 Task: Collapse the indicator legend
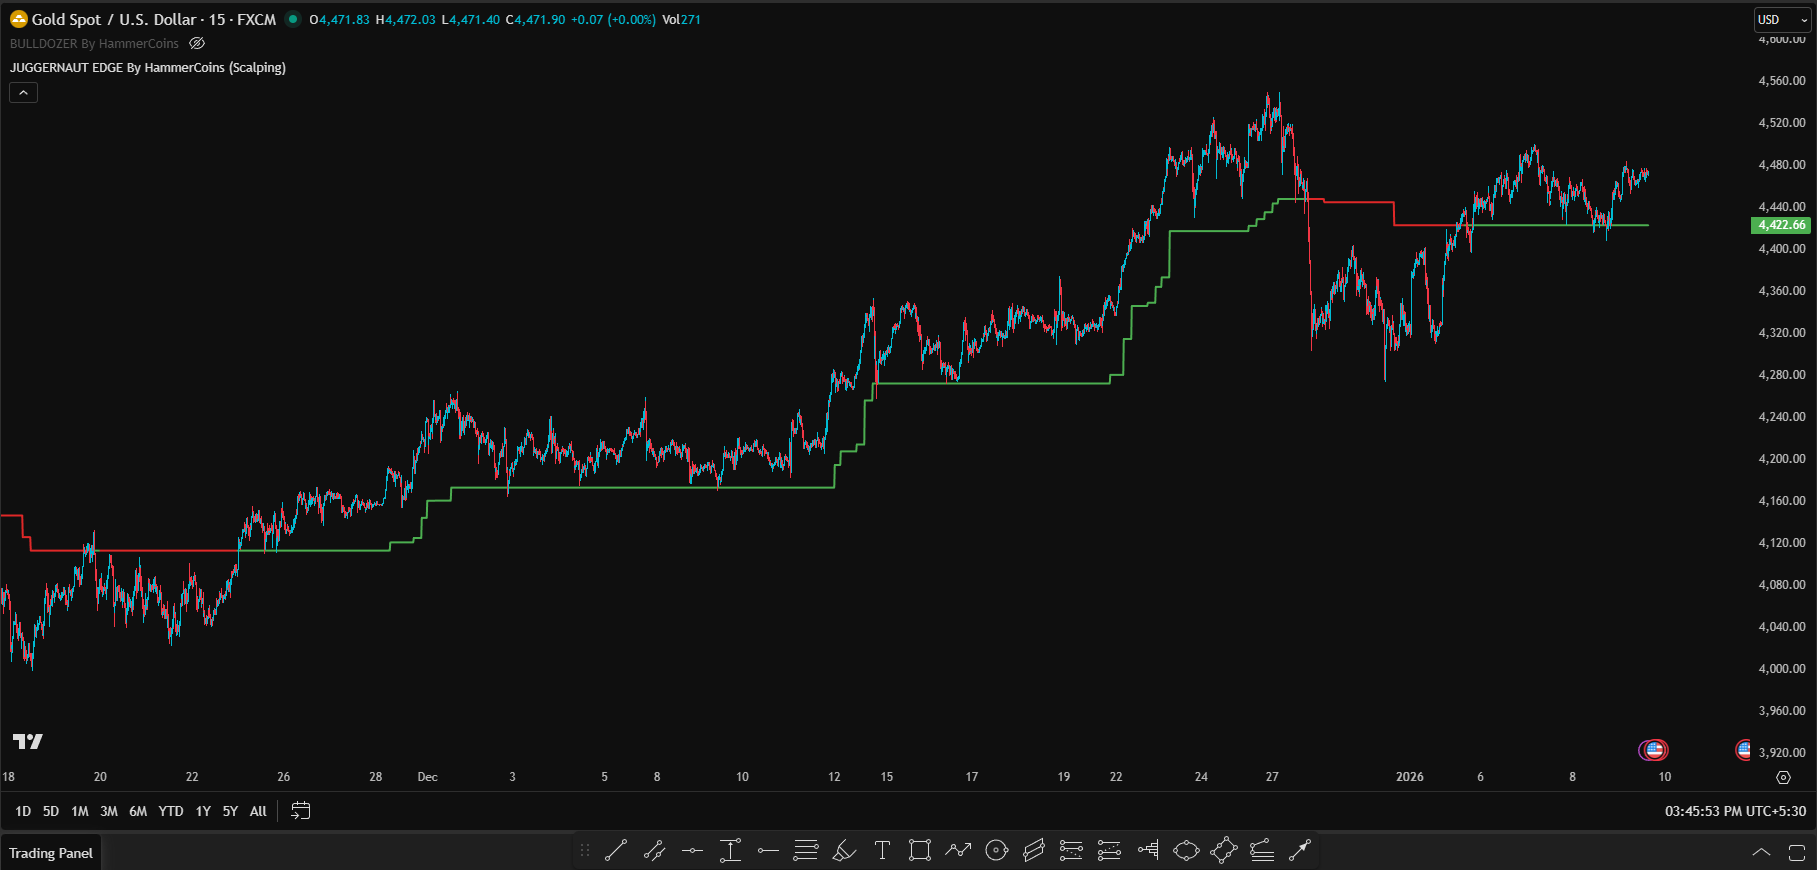[23, 93]
